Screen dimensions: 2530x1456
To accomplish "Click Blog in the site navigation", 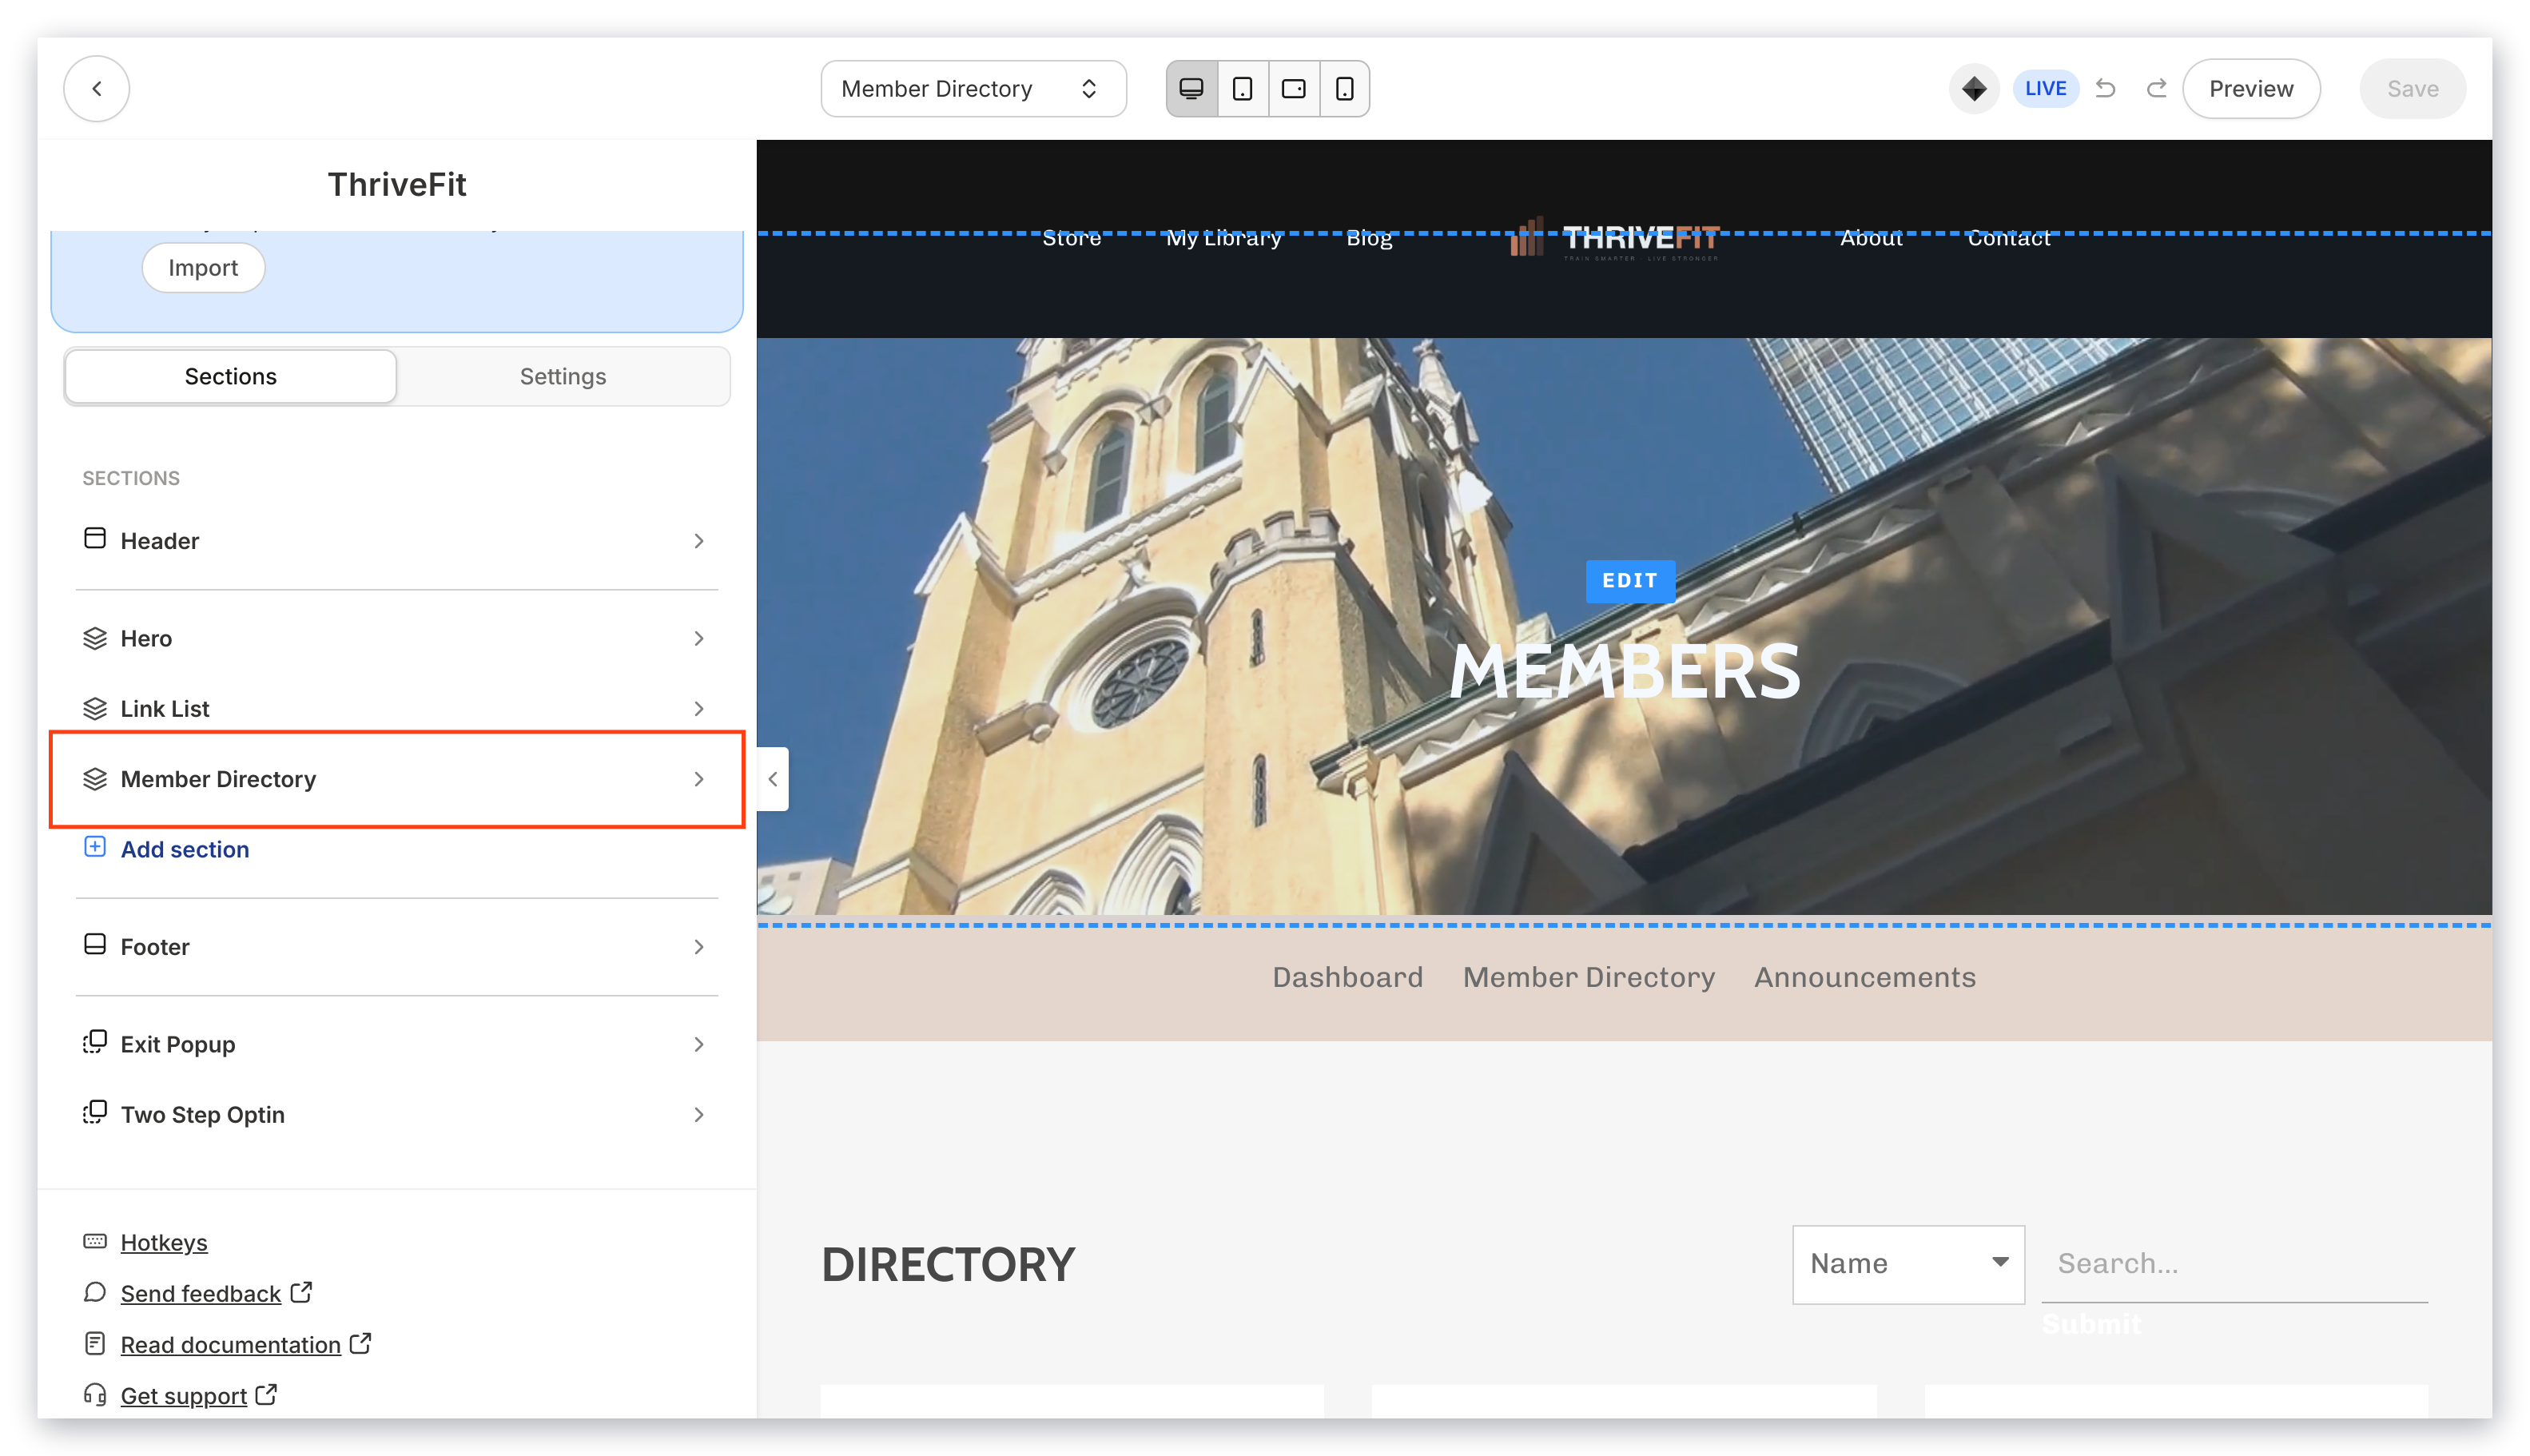I will 1369,238.
